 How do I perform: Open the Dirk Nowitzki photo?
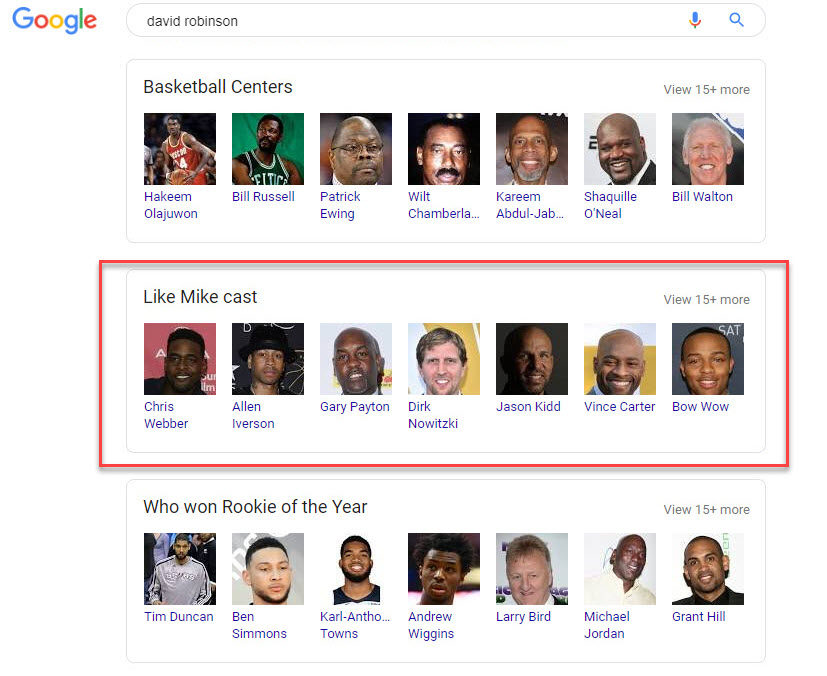pyautogui.click(x=444, y=359)
